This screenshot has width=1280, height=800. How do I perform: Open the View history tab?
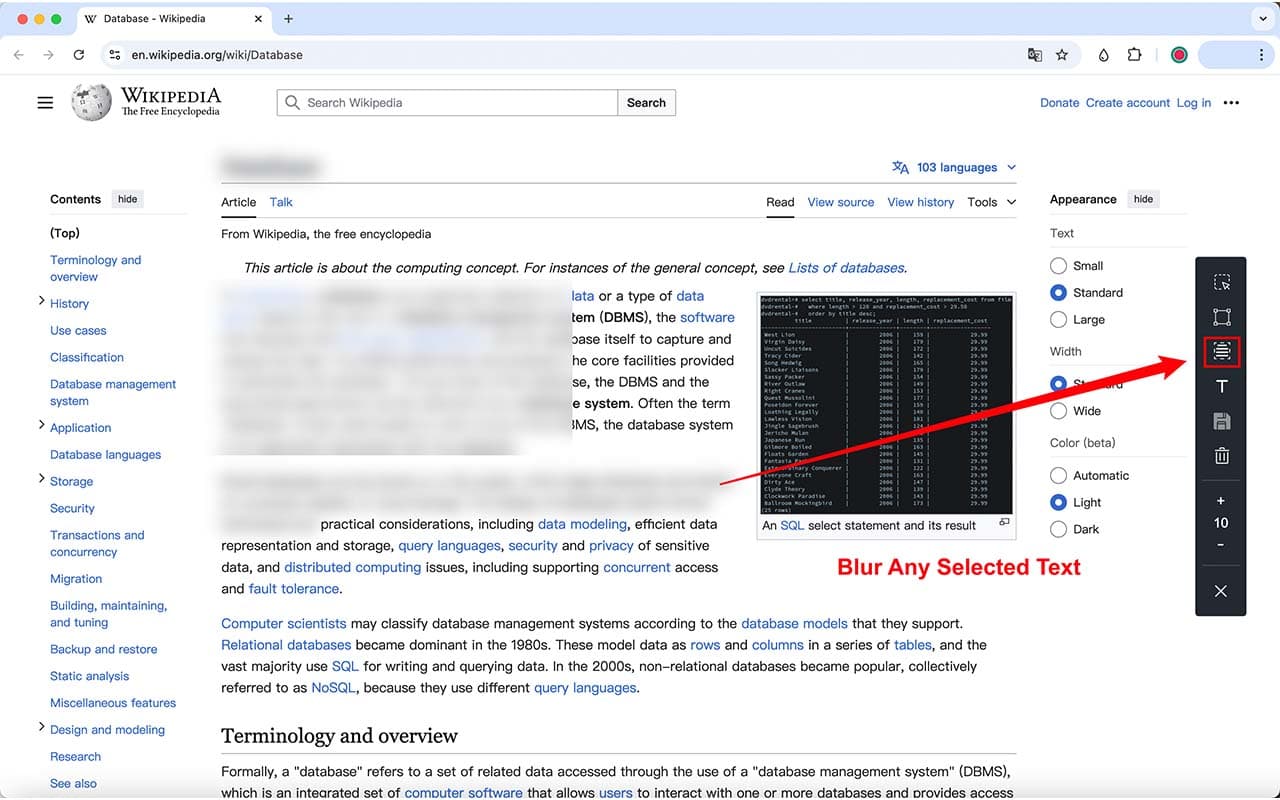920,202
